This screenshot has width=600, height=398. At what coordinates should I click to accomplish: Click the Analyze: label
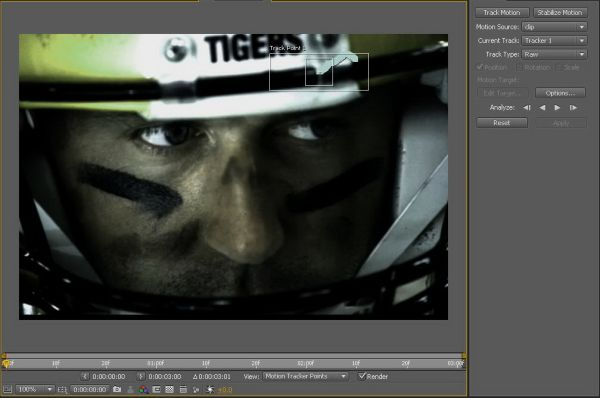pyautogui.click(x=502, y=108)
